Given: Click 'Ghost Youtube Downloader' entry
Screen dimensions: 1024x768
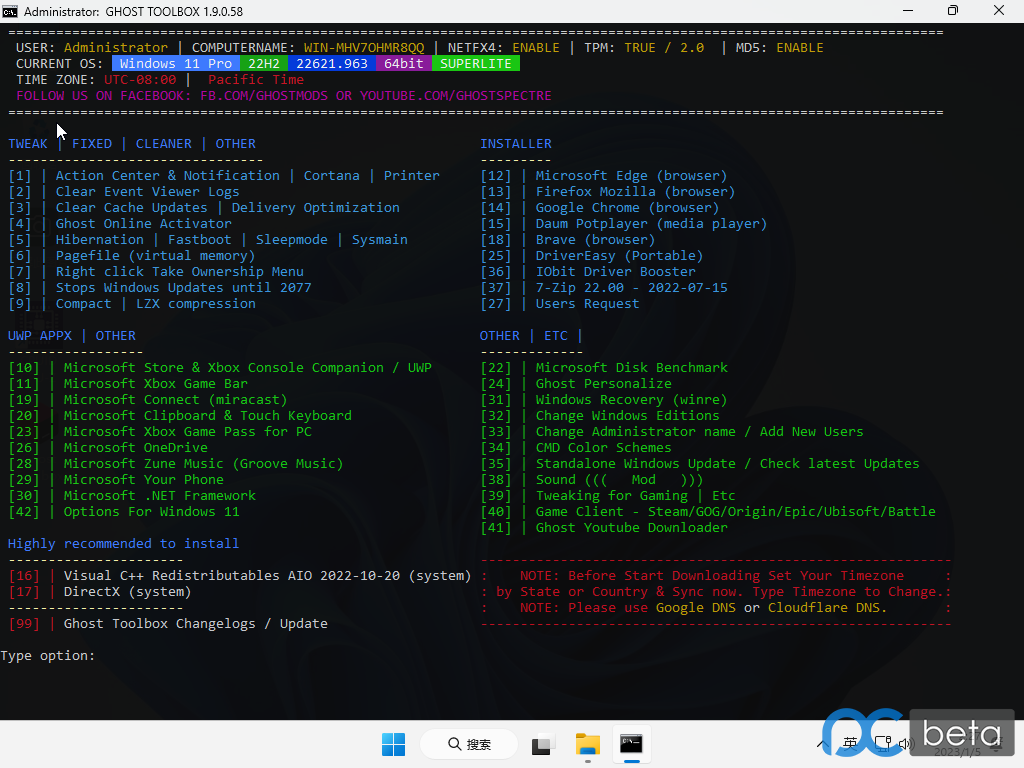Looking at the screenshot, I should click(x=632, y=528).
